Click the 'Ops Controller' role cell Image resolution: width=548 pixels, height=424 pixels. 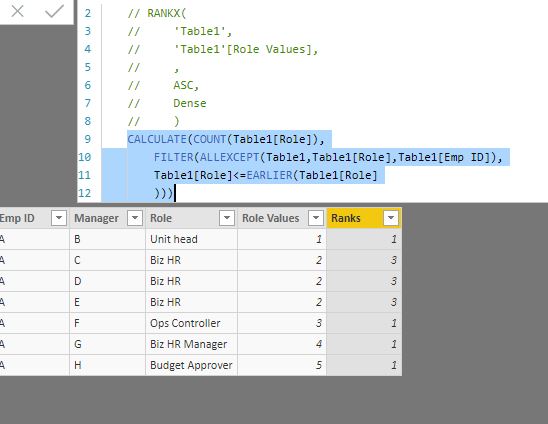[191, 323]
